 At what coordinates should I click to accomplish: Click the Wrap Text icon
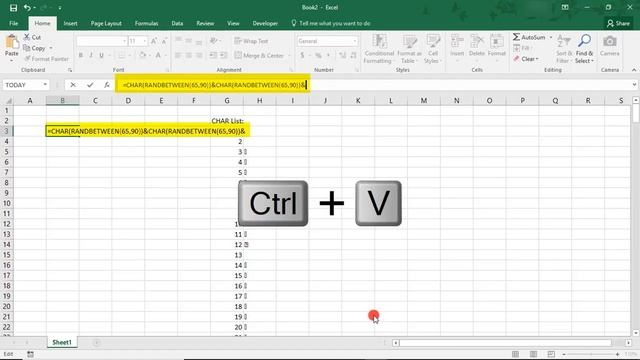click(x=238, y=41)
